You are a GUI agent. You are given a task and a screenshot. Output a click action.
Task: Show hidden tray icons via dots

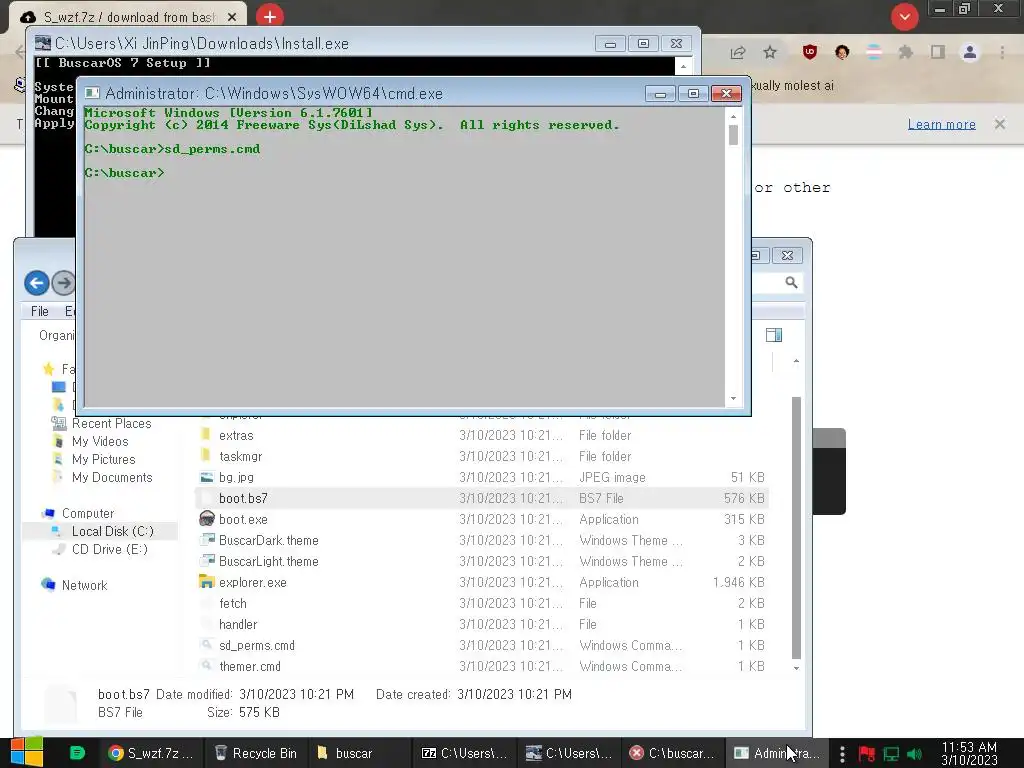(x=842, y=754)
